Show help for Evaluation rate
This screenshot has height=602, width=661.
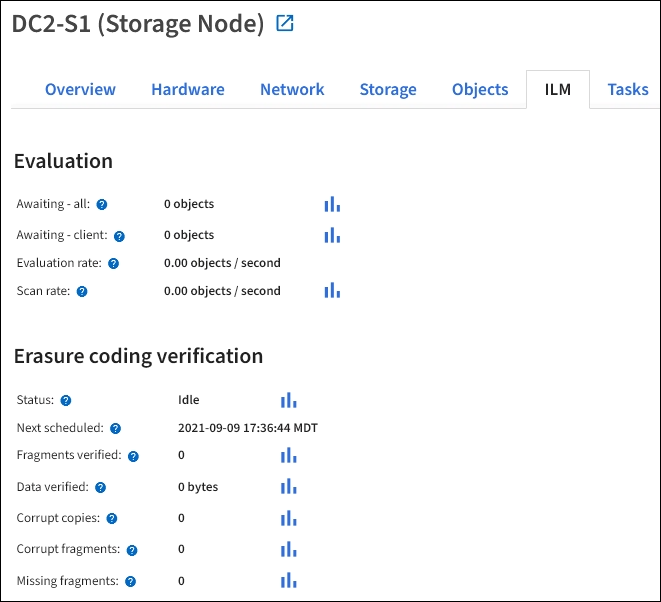[113, 264]
